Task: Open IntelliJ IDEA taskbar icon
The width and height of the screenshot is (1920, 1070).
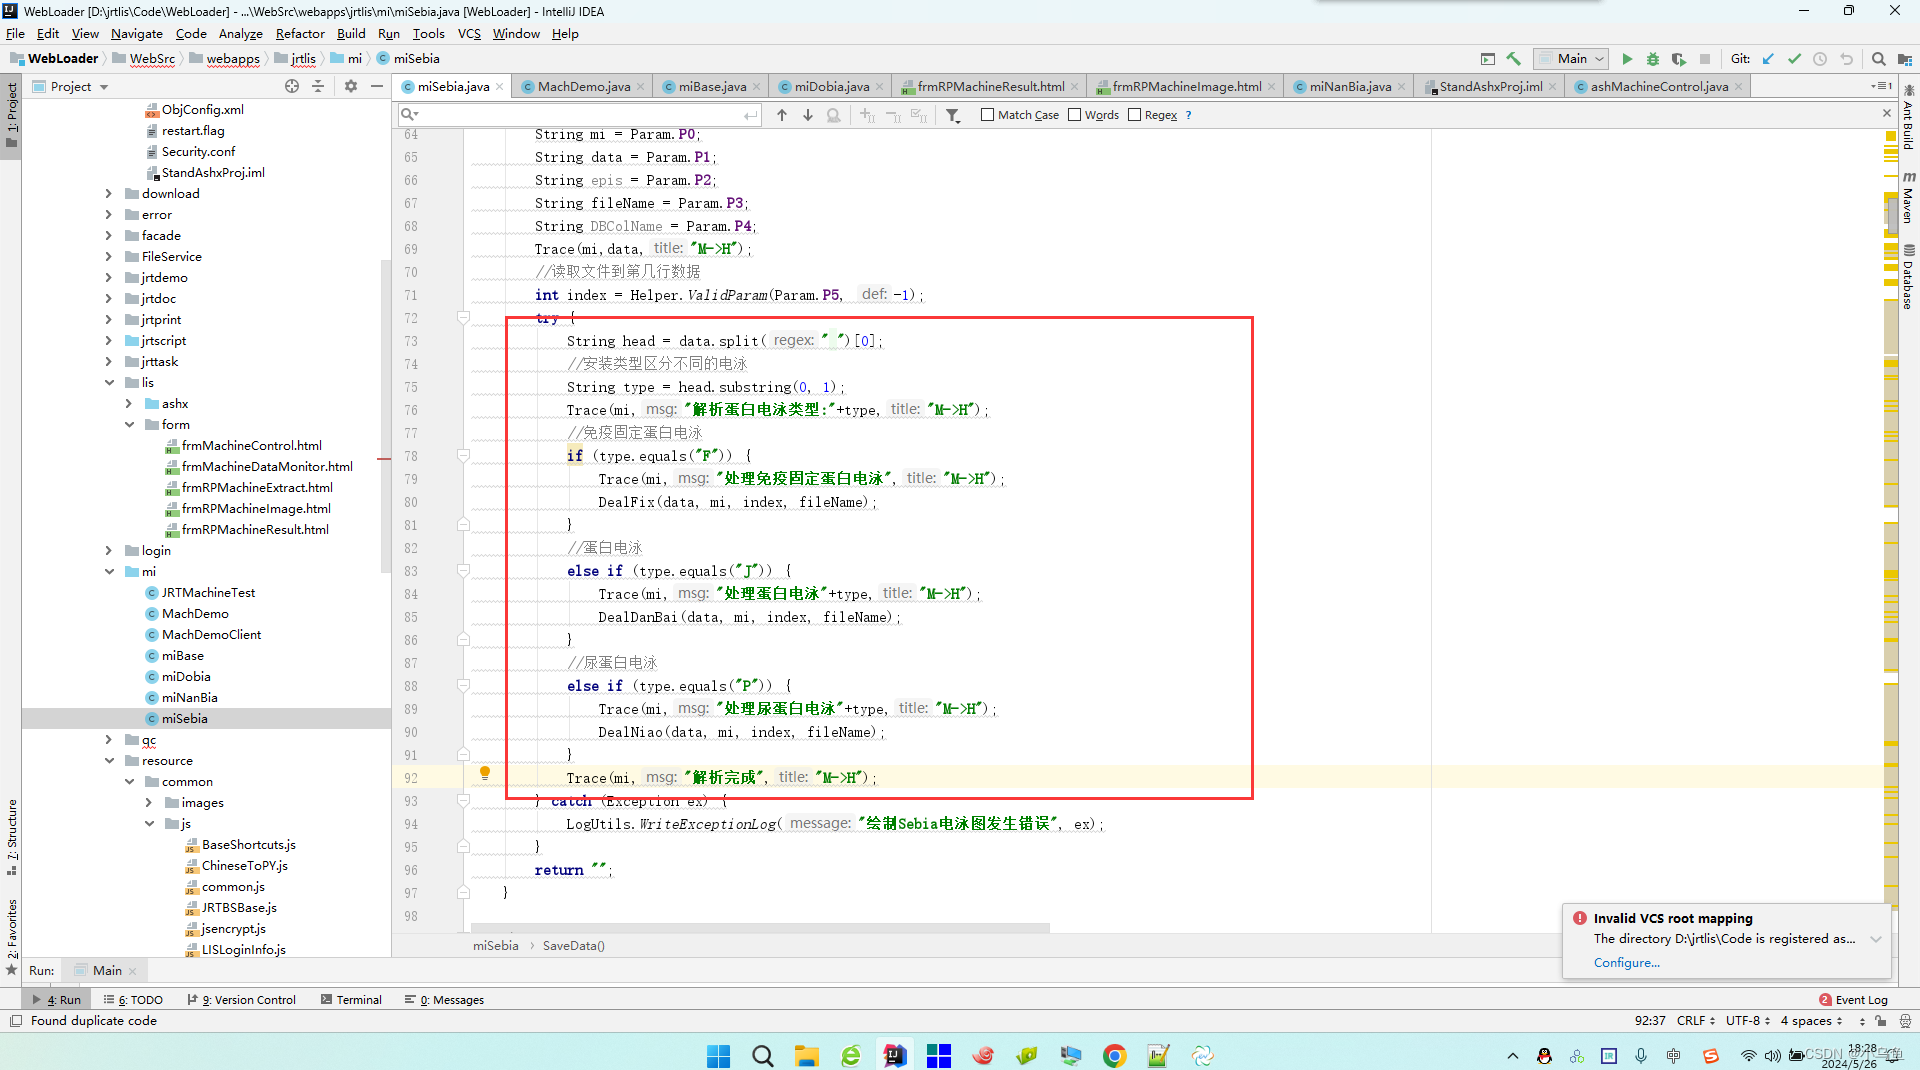Action: (895, 1055)
